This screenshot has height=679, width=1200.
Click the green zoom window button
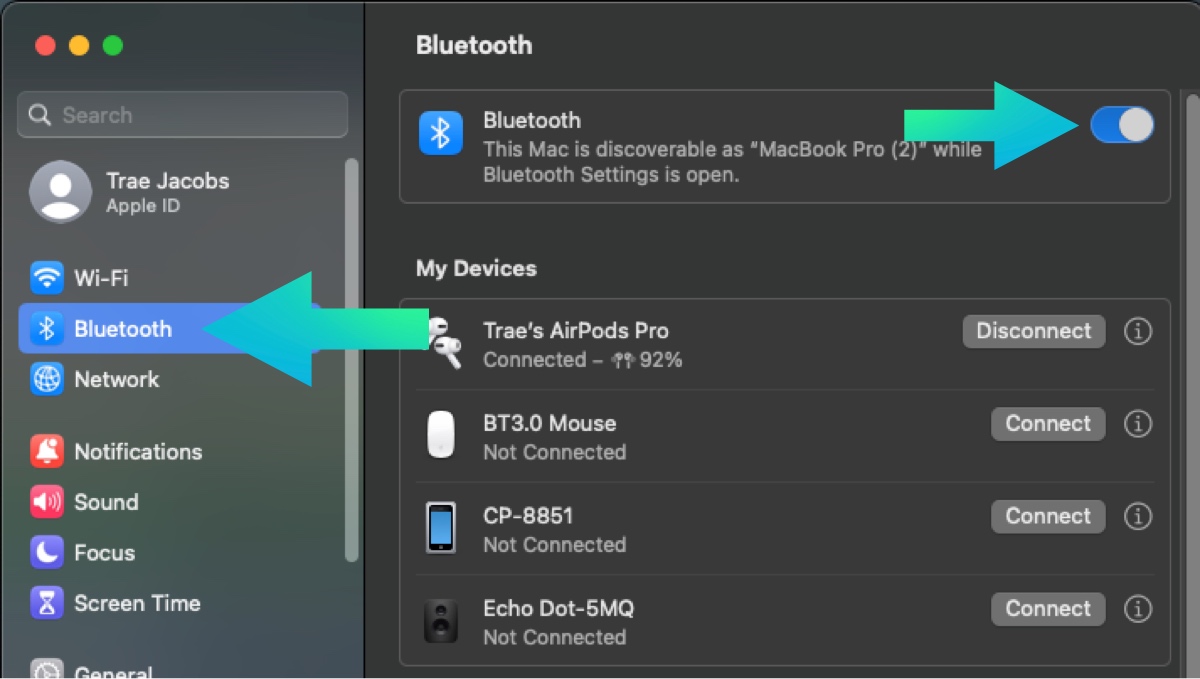coord(113,46)
